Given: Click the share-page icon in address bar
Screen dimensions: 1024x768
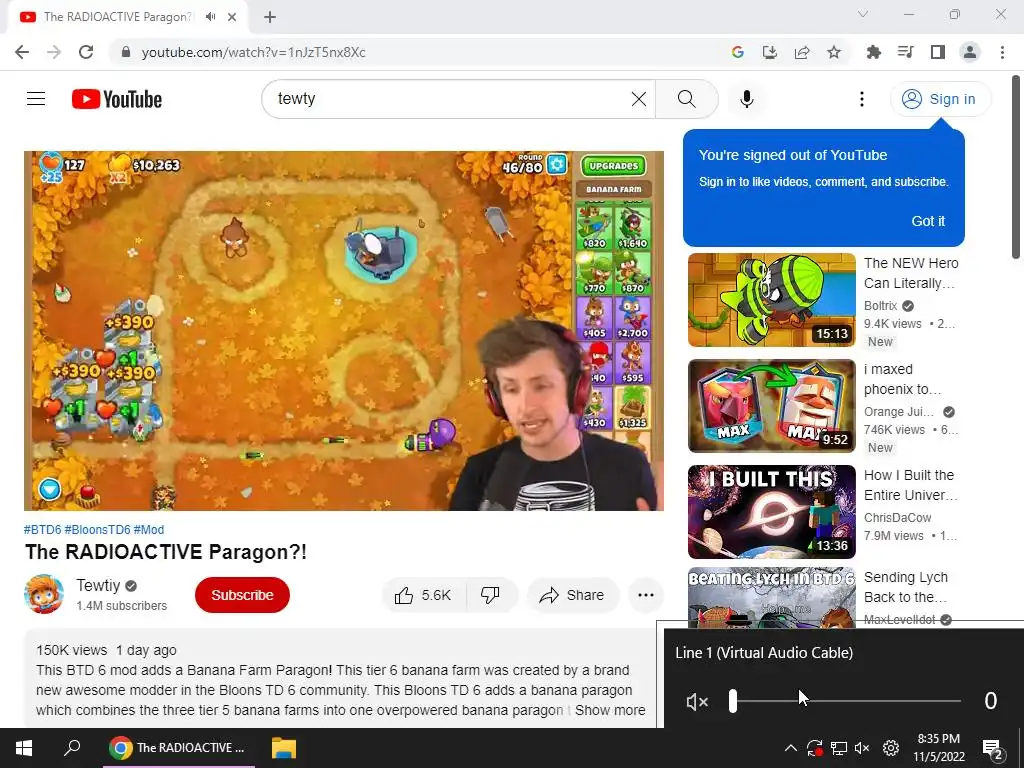Looking at the screenshot, I should [x=802, y=52].
